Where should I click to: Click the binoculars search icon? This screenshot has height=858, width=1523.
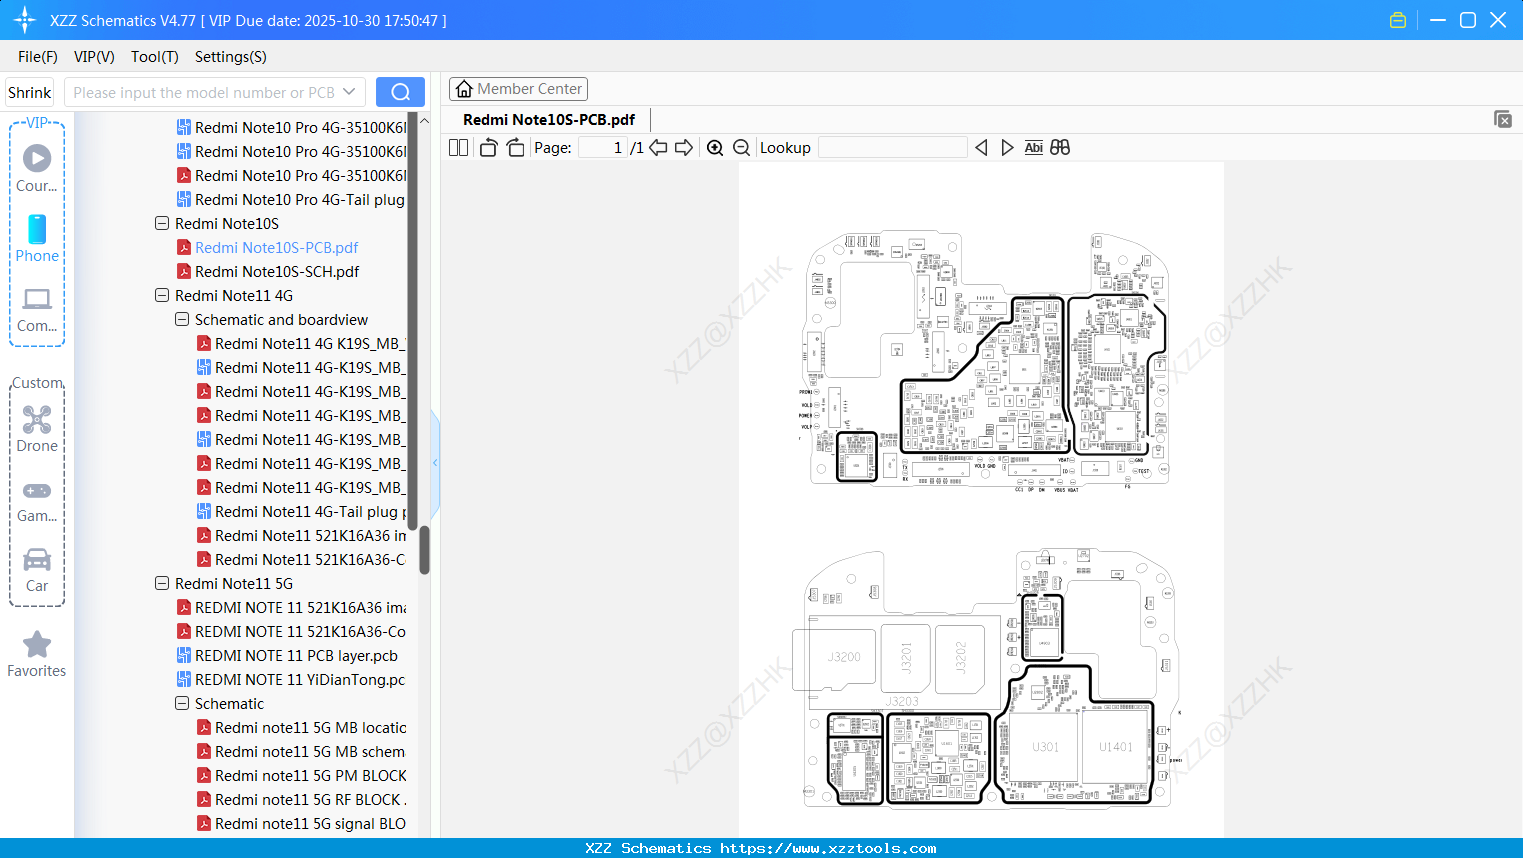1060,147
